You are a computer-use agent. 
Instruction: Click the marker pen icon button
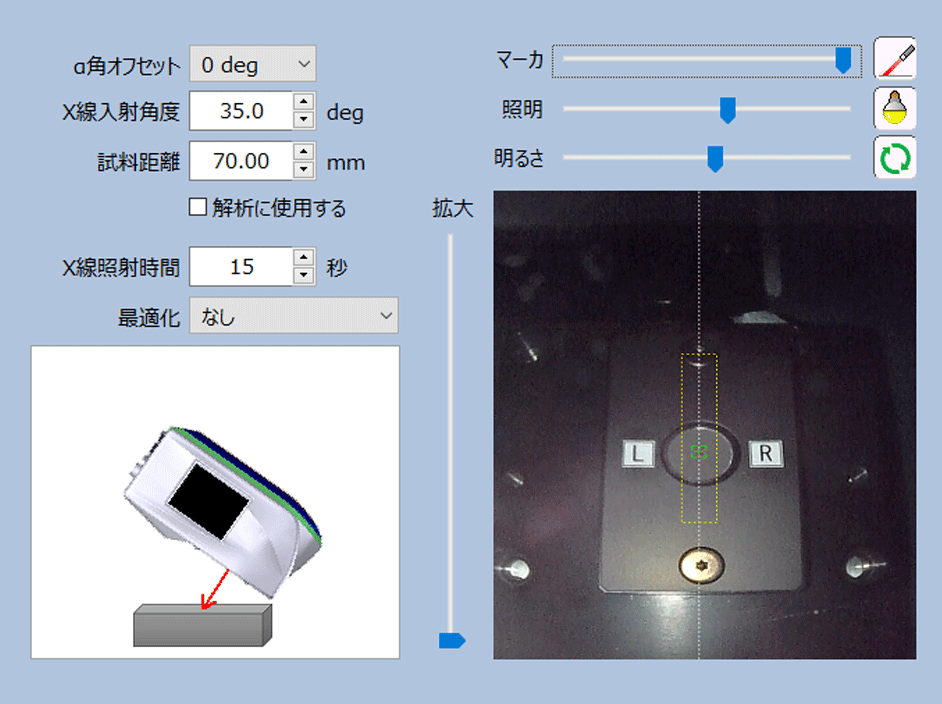point(895,58)
